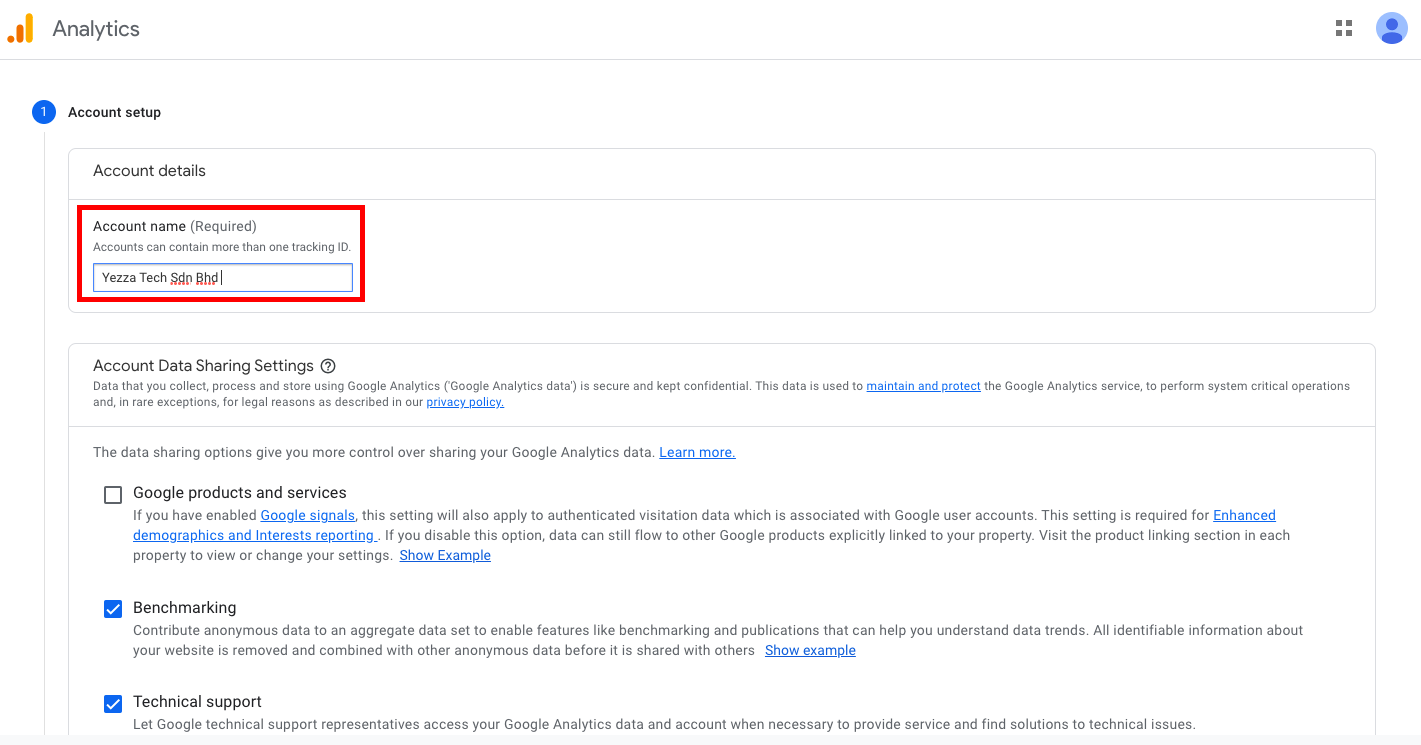
Task: Click the 'Benchmarking' label text
Action: point(184,608)
